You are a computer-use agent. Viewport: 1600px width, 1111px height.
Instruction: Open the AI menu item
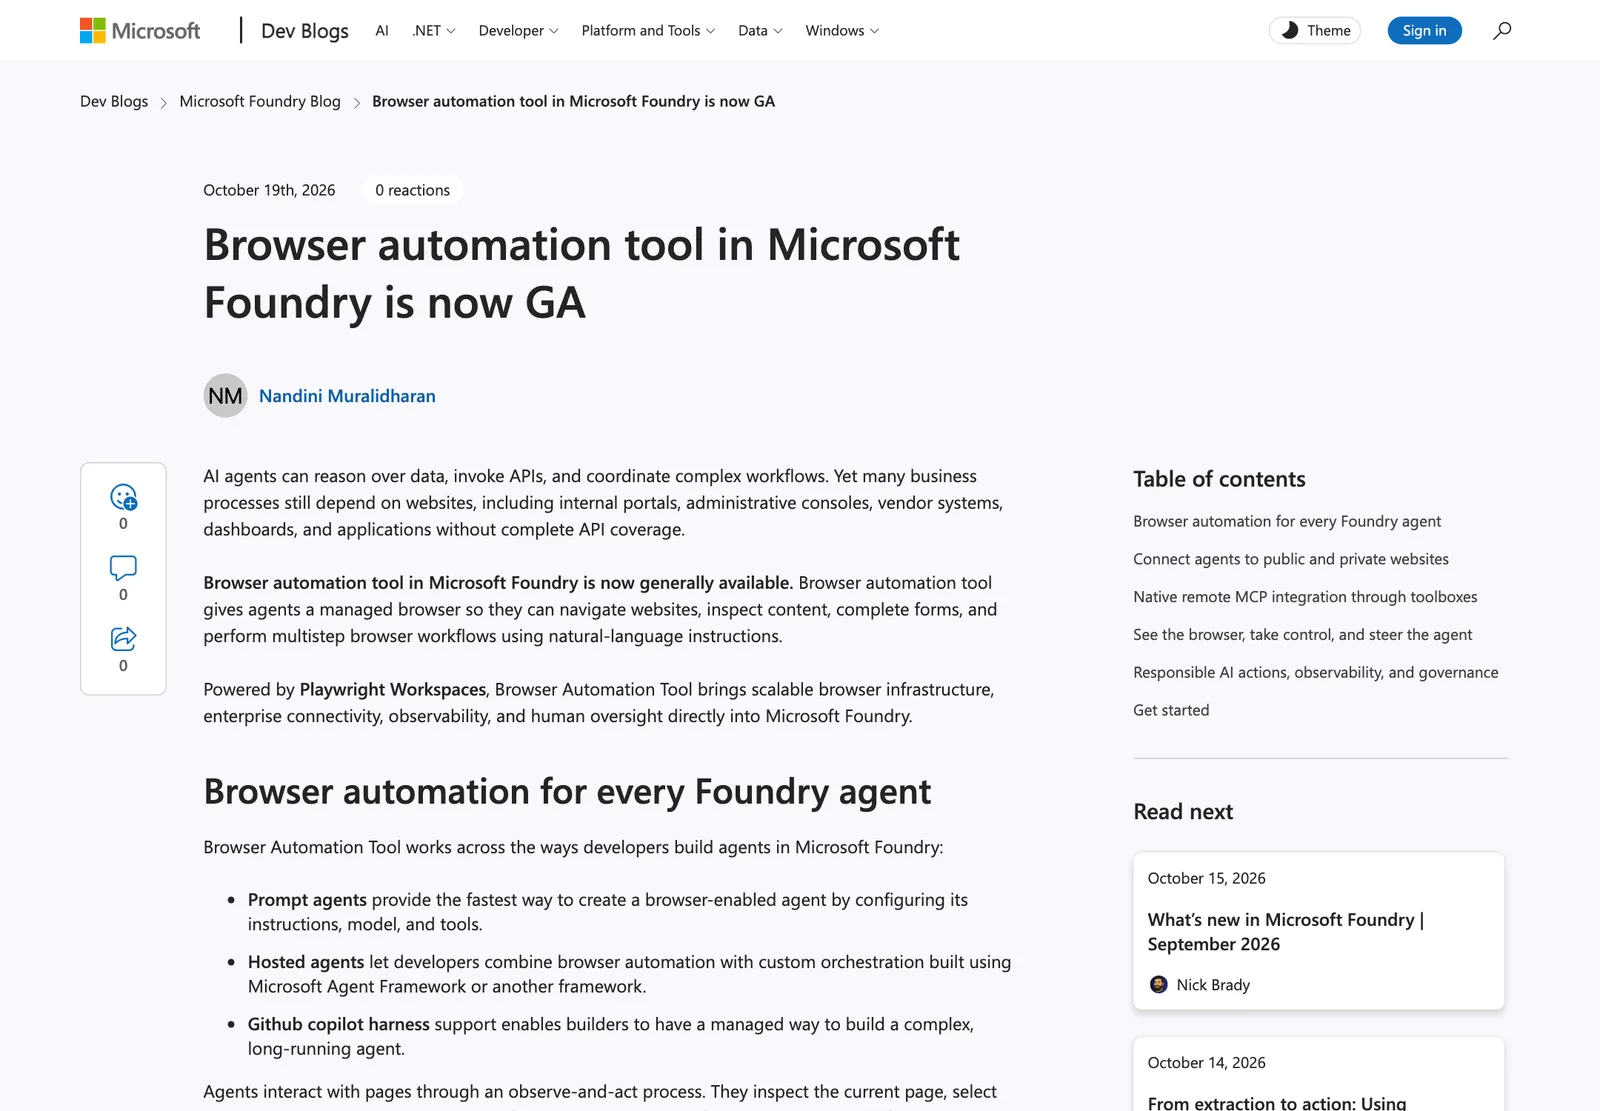coord(382,31)
